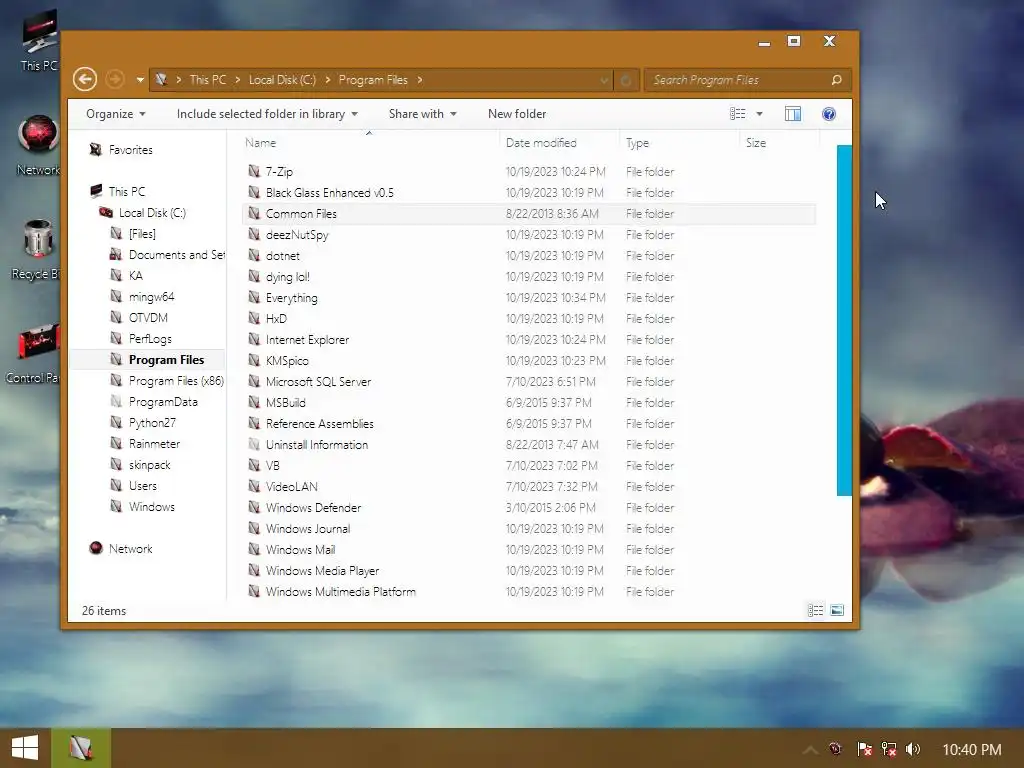The width and height of the screenshot is (1024, 768).
Task: Select Rainmeter in the navigation tree
Action: 154,443
